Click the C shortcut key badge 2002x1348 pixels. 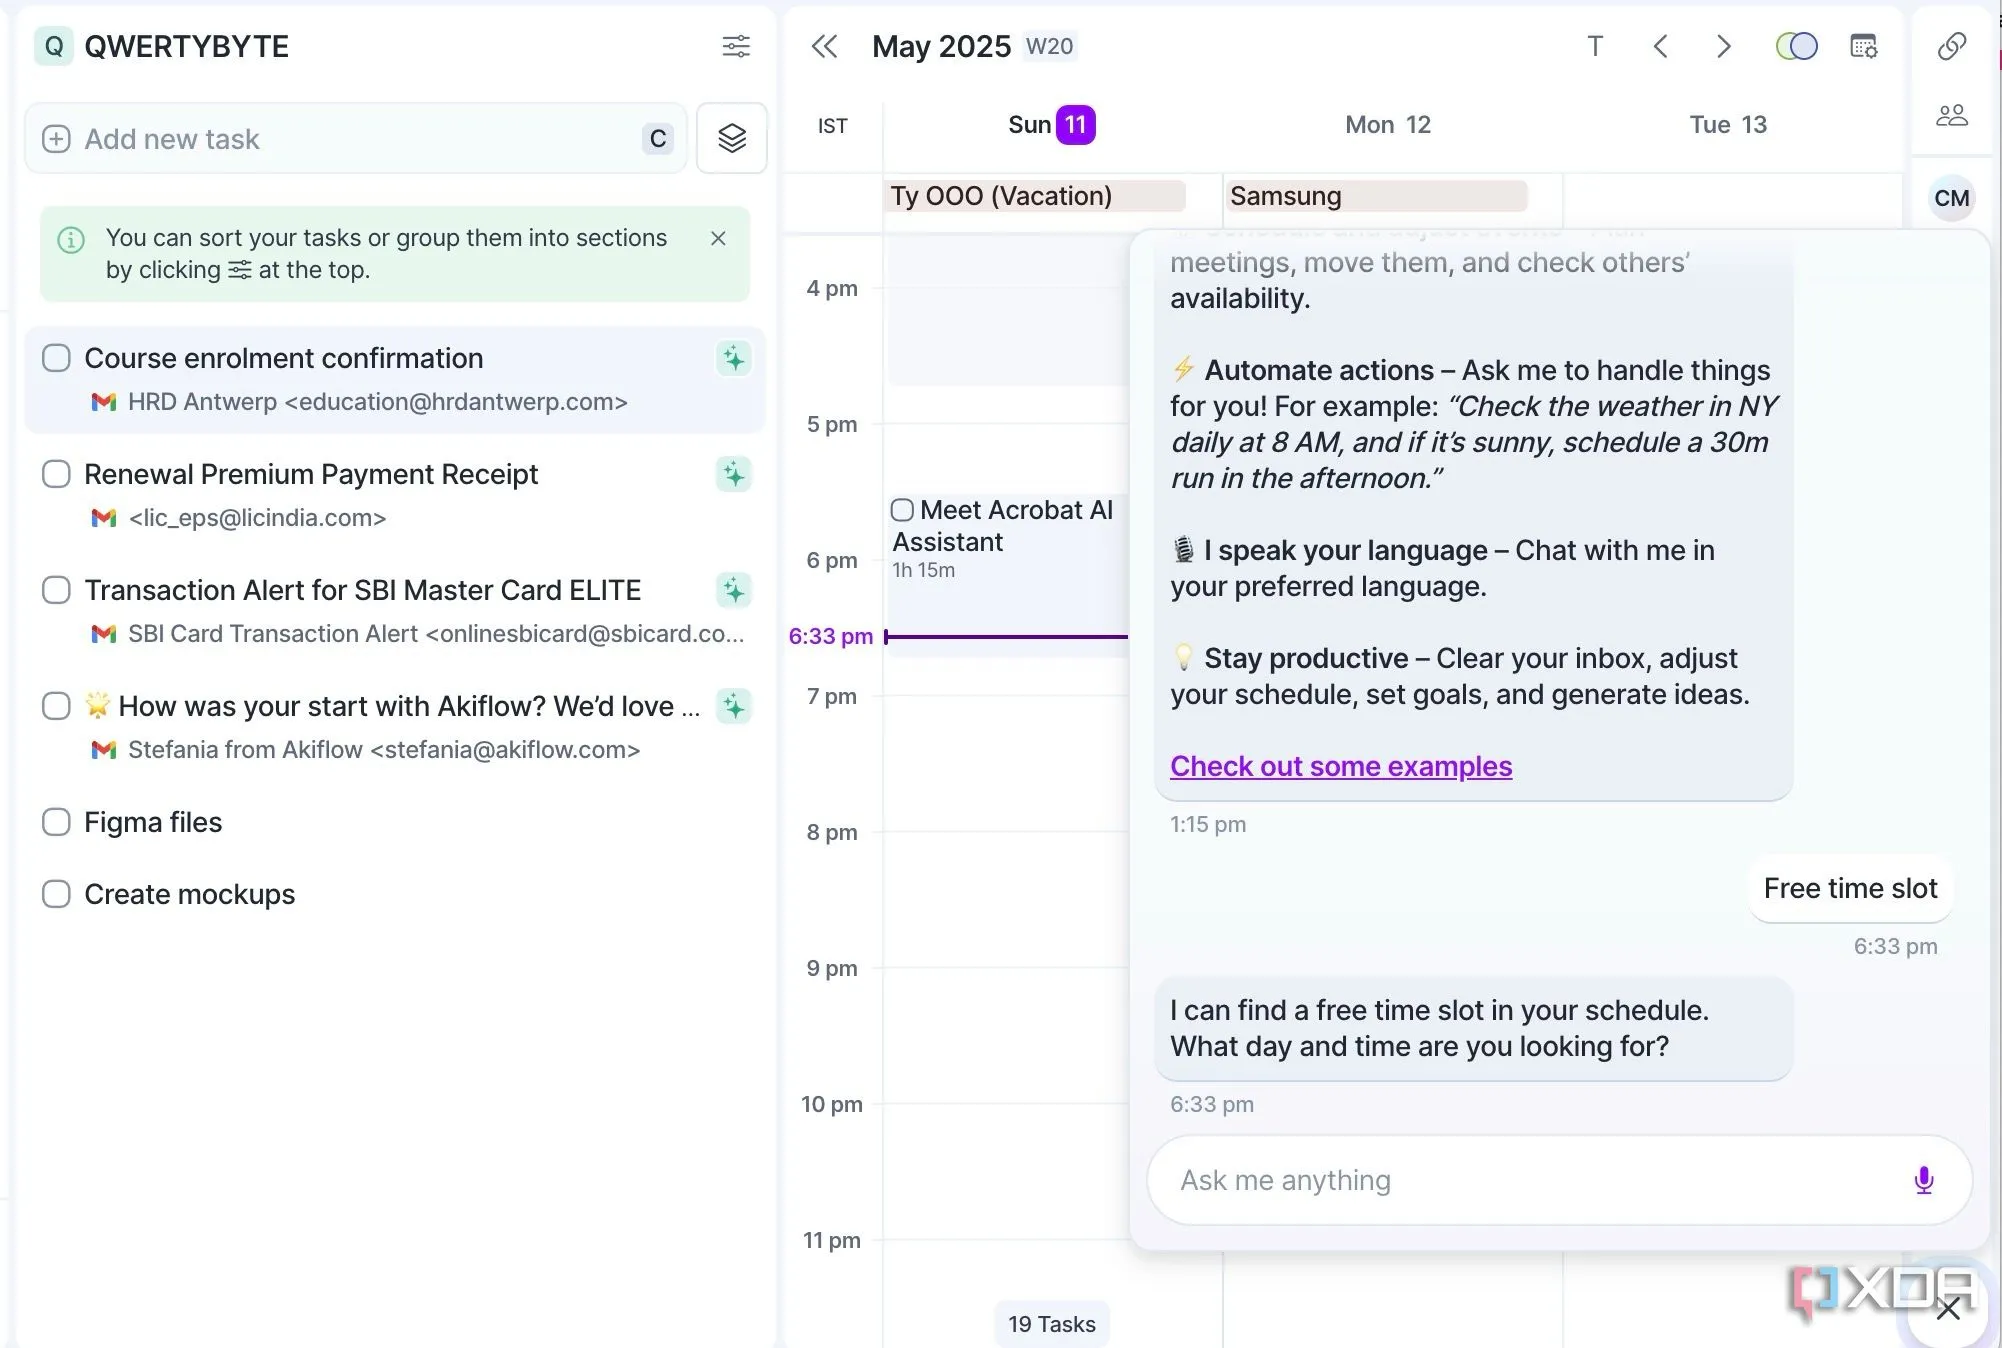[x=657, y=139]
